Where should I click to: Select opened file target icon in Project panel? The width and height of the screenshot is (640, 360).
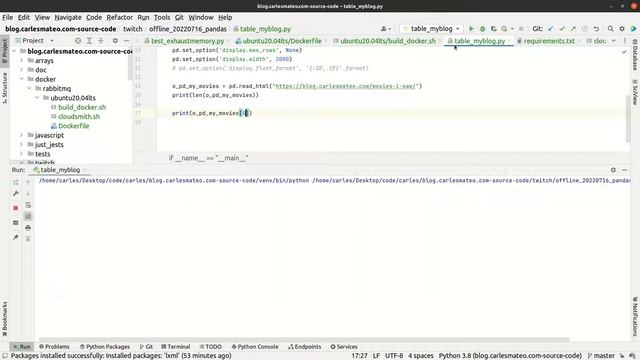[x=78, y=41]
